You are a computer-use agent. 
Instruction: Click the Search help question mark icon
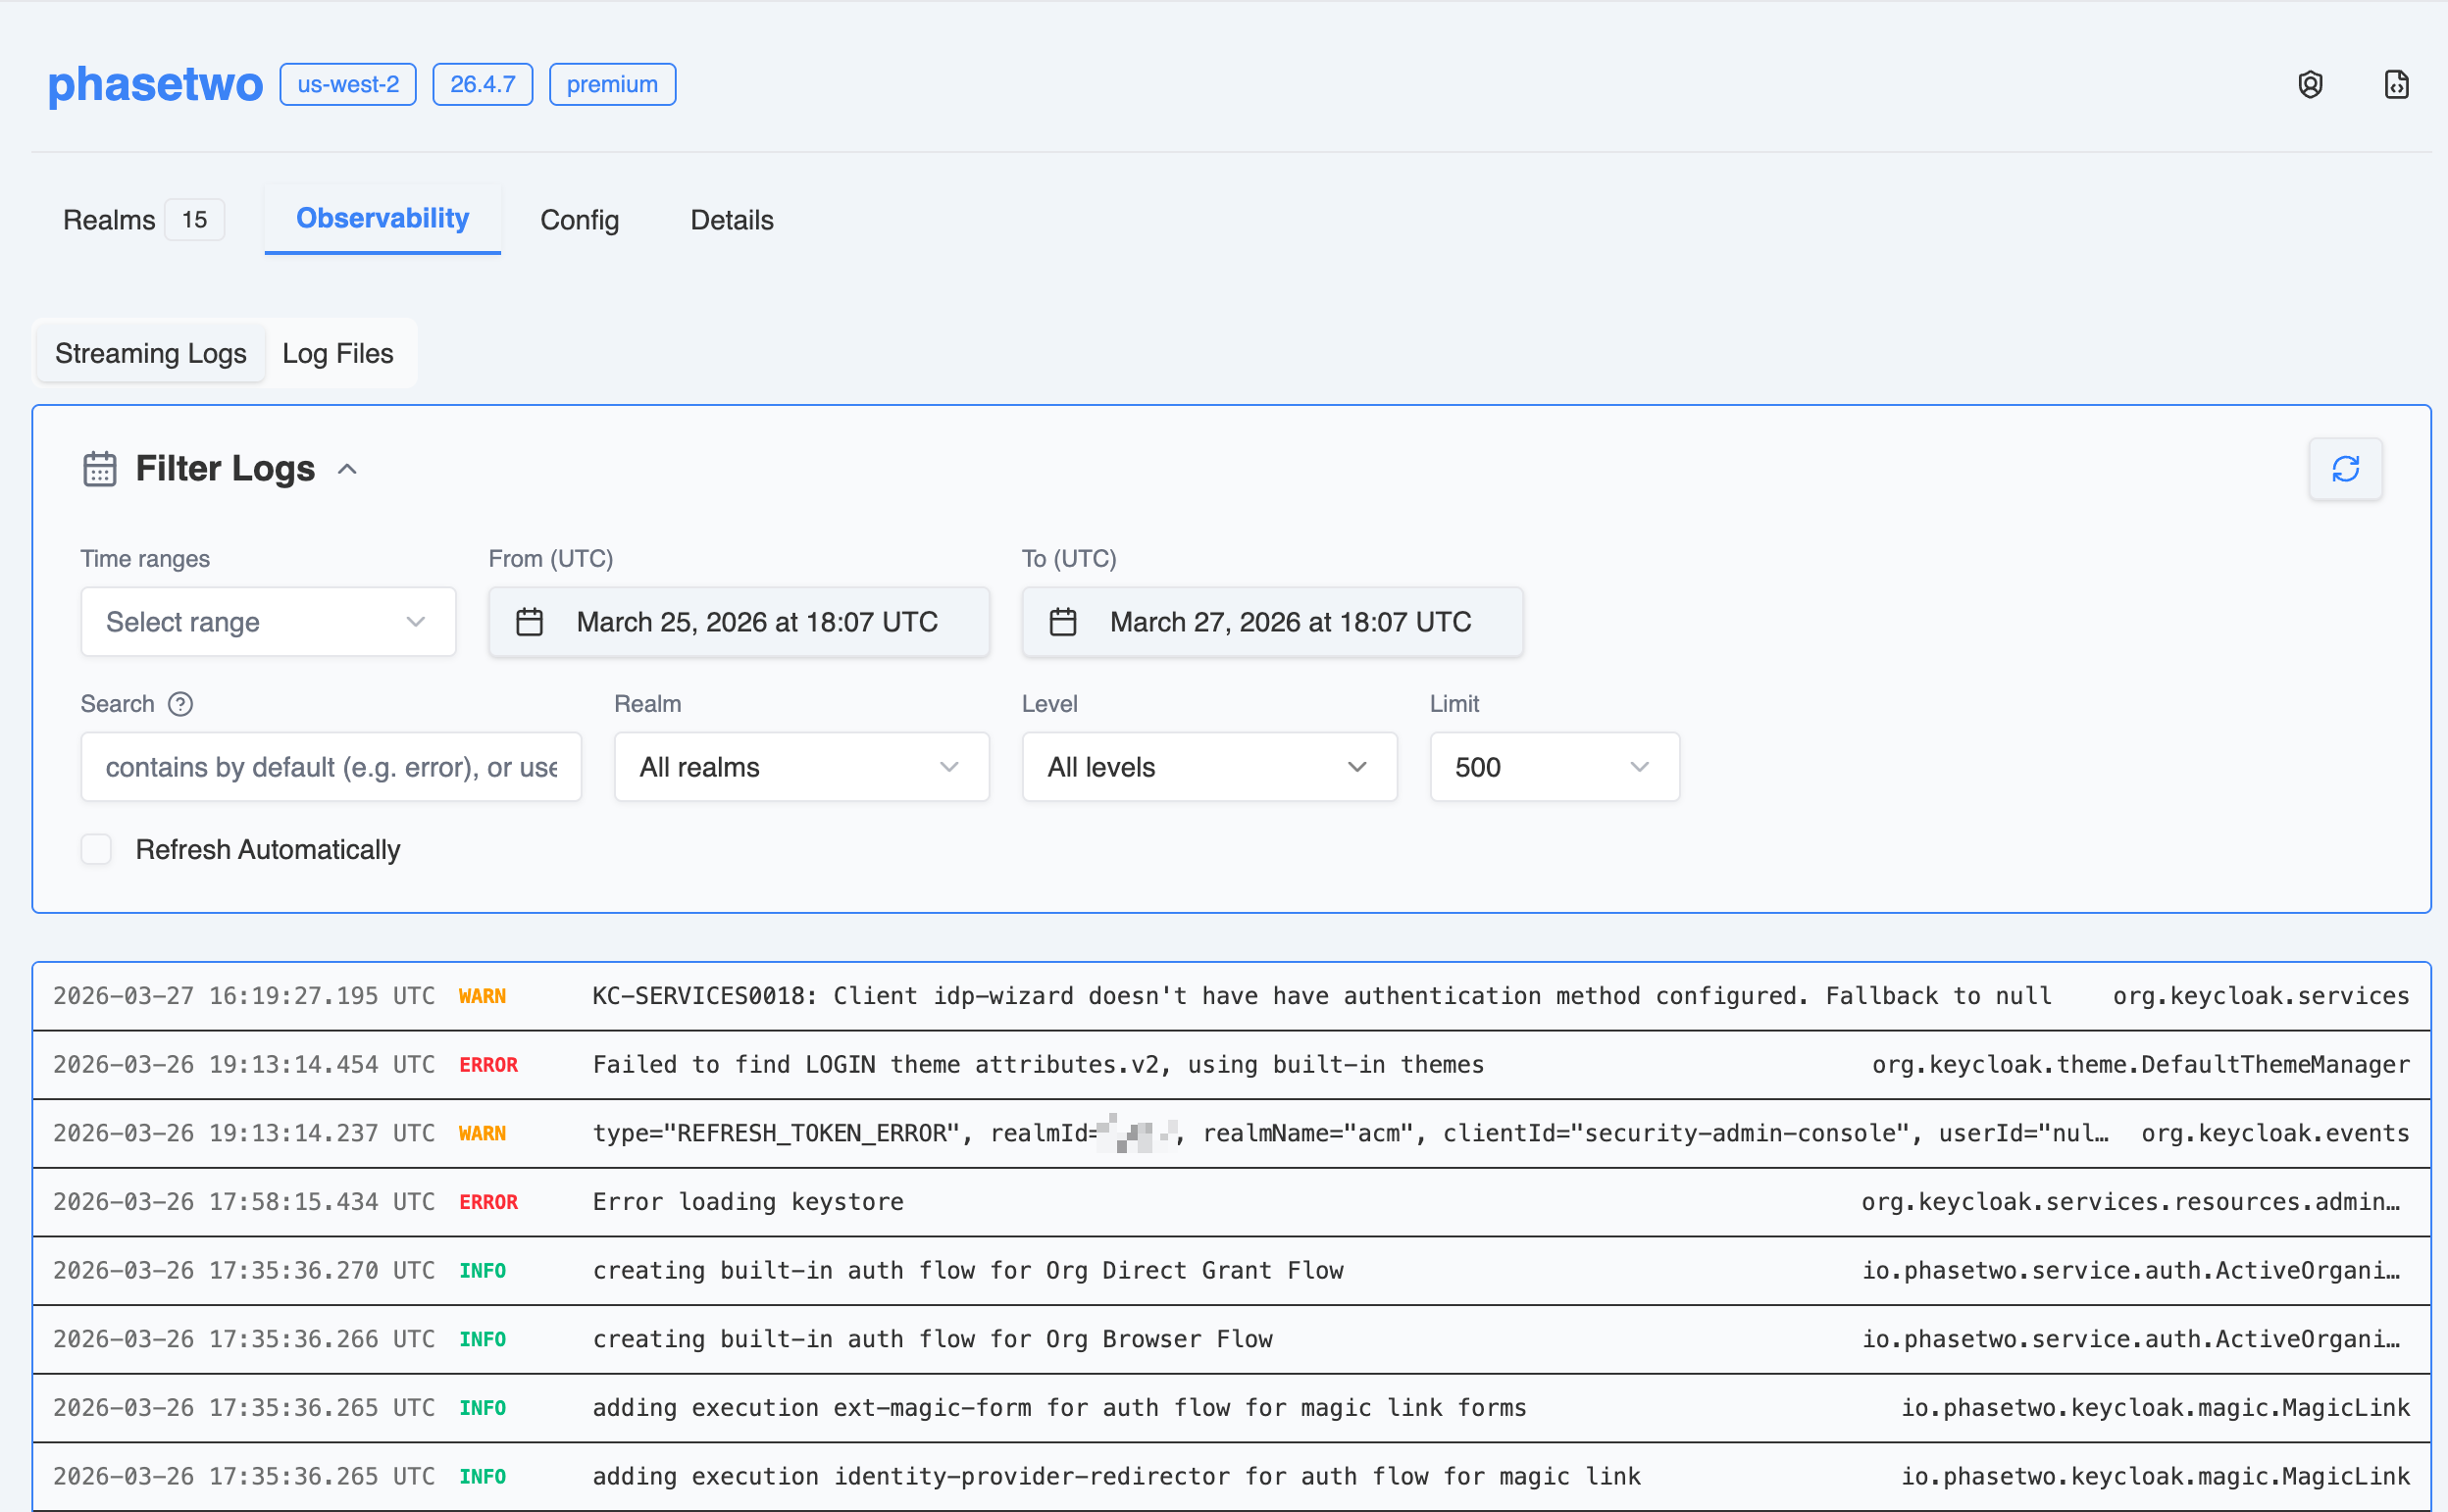pyautogui.click(x=181, y=704)
